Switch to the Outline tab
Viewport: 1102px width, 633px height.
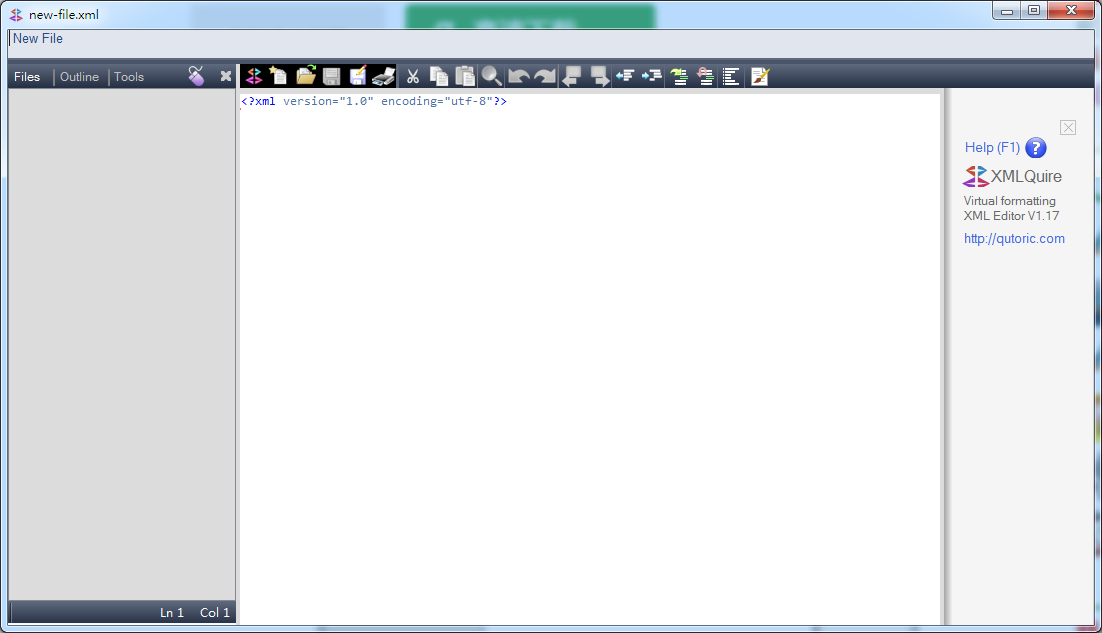79,77
